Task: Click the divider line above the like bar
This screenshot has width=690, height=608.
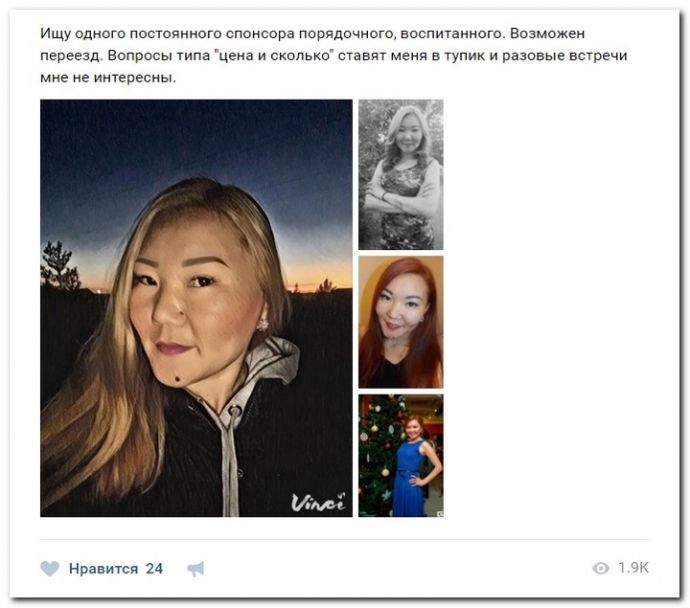Action: pos(344,539)
